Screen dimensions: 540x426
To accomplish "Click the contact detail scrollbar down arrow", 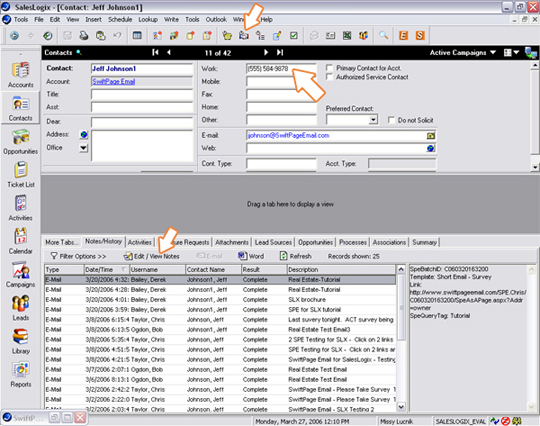I will (535, 167).
